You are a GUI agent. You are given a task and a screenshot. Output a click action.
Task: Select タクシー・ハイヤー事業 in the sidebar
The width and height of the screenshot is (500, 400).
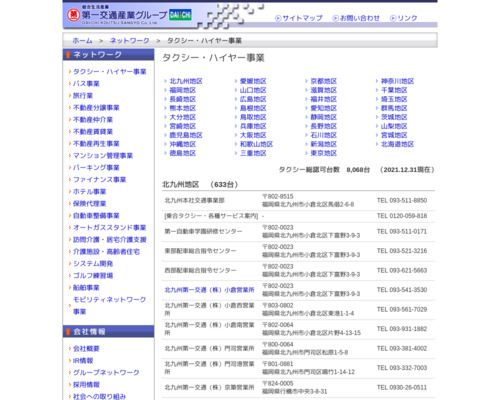click(x=110, y=72)
